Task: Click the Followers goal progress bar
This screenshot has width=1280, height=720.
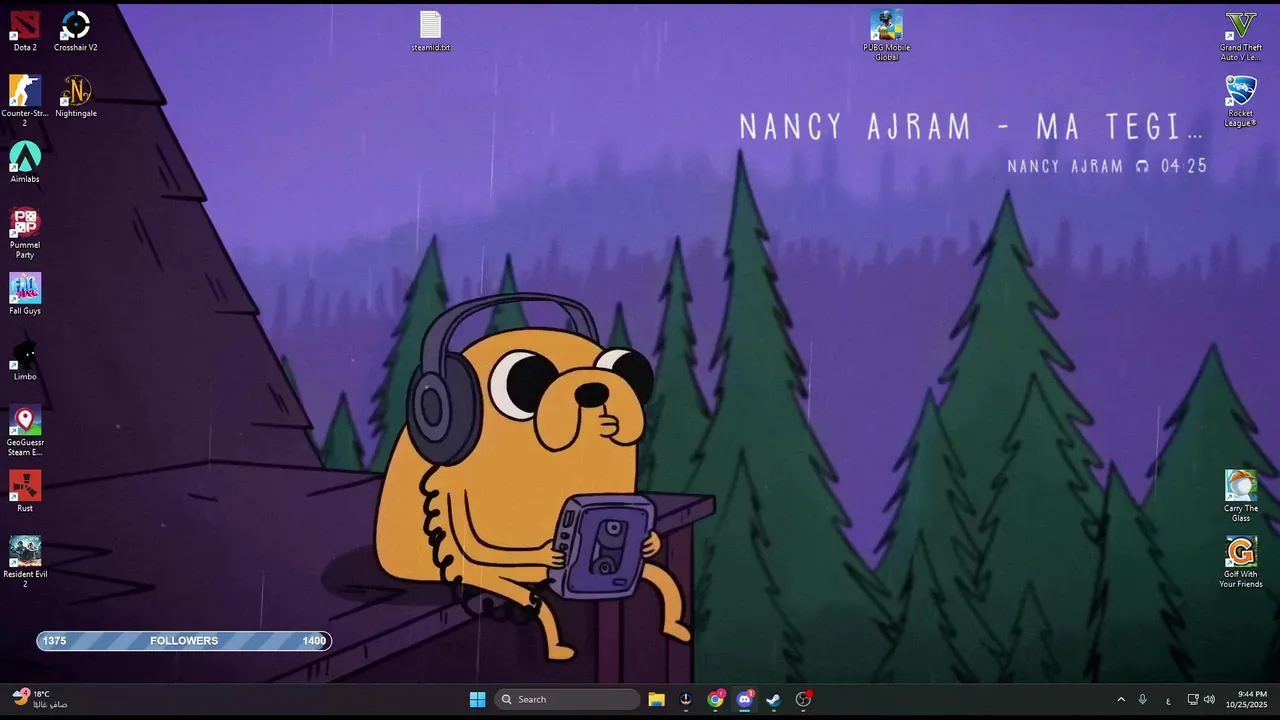Action: (x=184, y=640)
